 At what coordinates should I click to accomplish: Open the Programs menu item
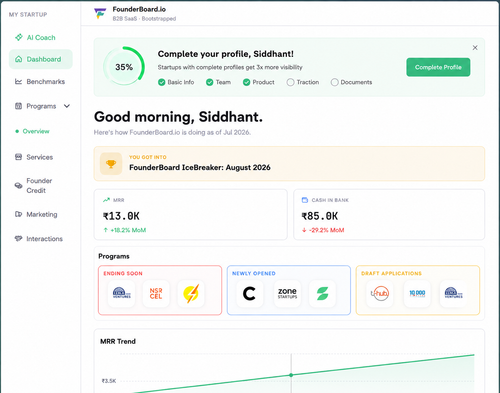coord(41,106)
